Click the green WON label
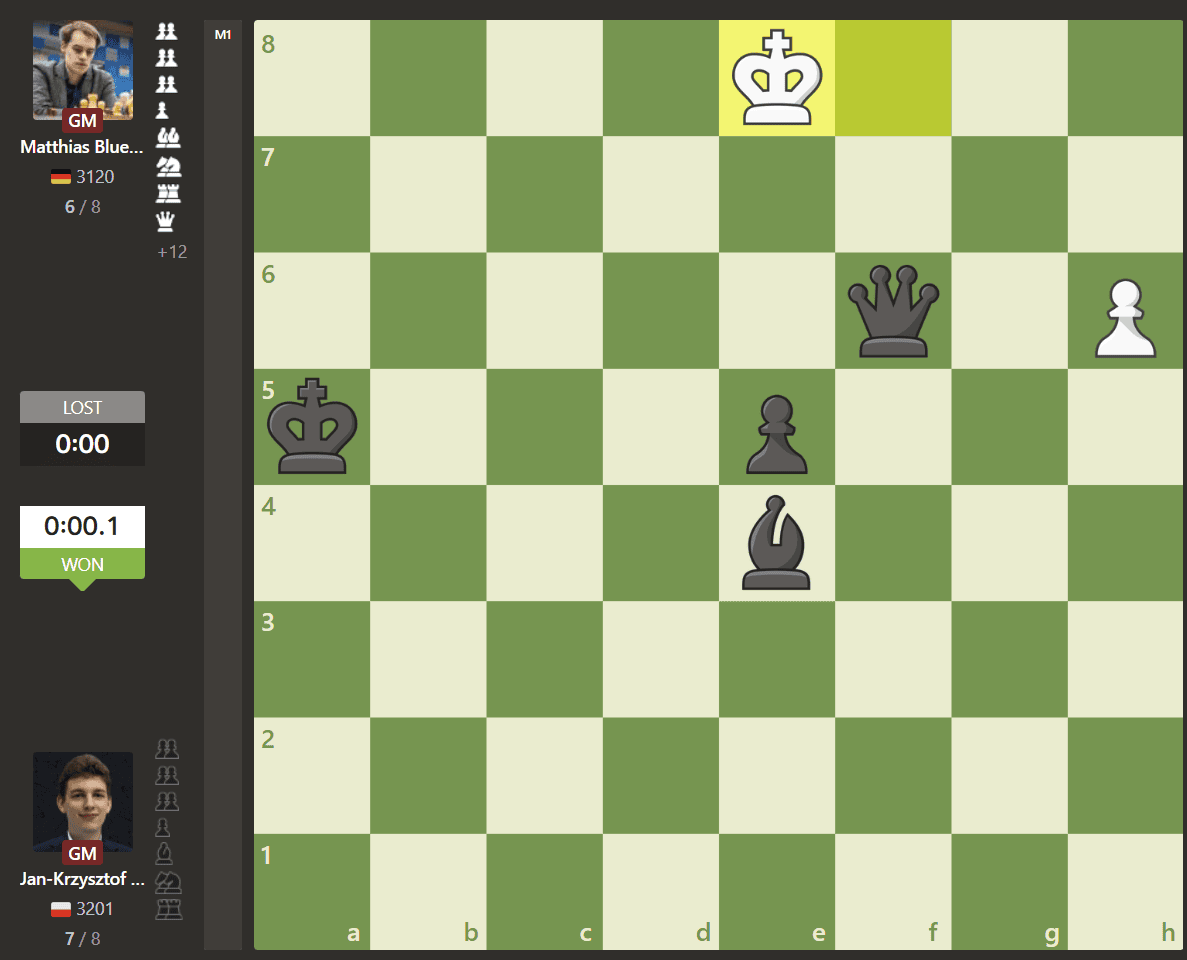 [x=82, y=564]
